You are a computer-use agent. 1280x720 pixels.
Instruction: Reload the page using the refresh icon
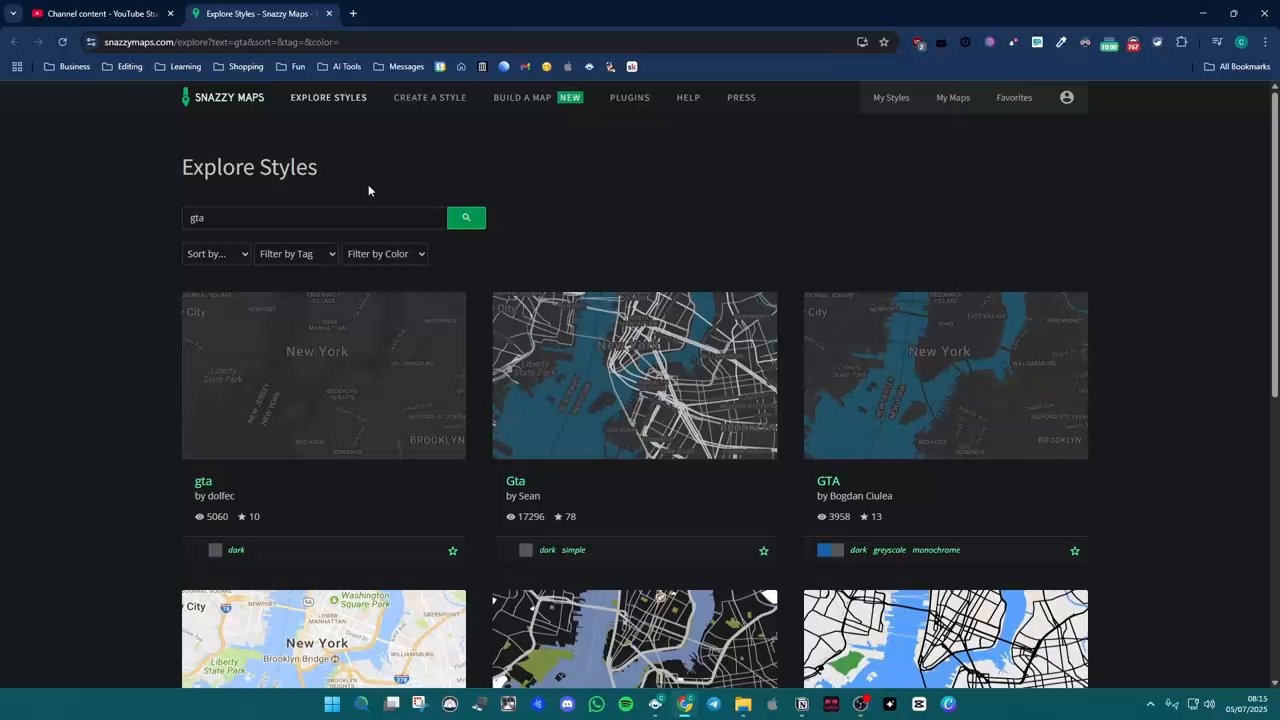(x=62, y=42)
